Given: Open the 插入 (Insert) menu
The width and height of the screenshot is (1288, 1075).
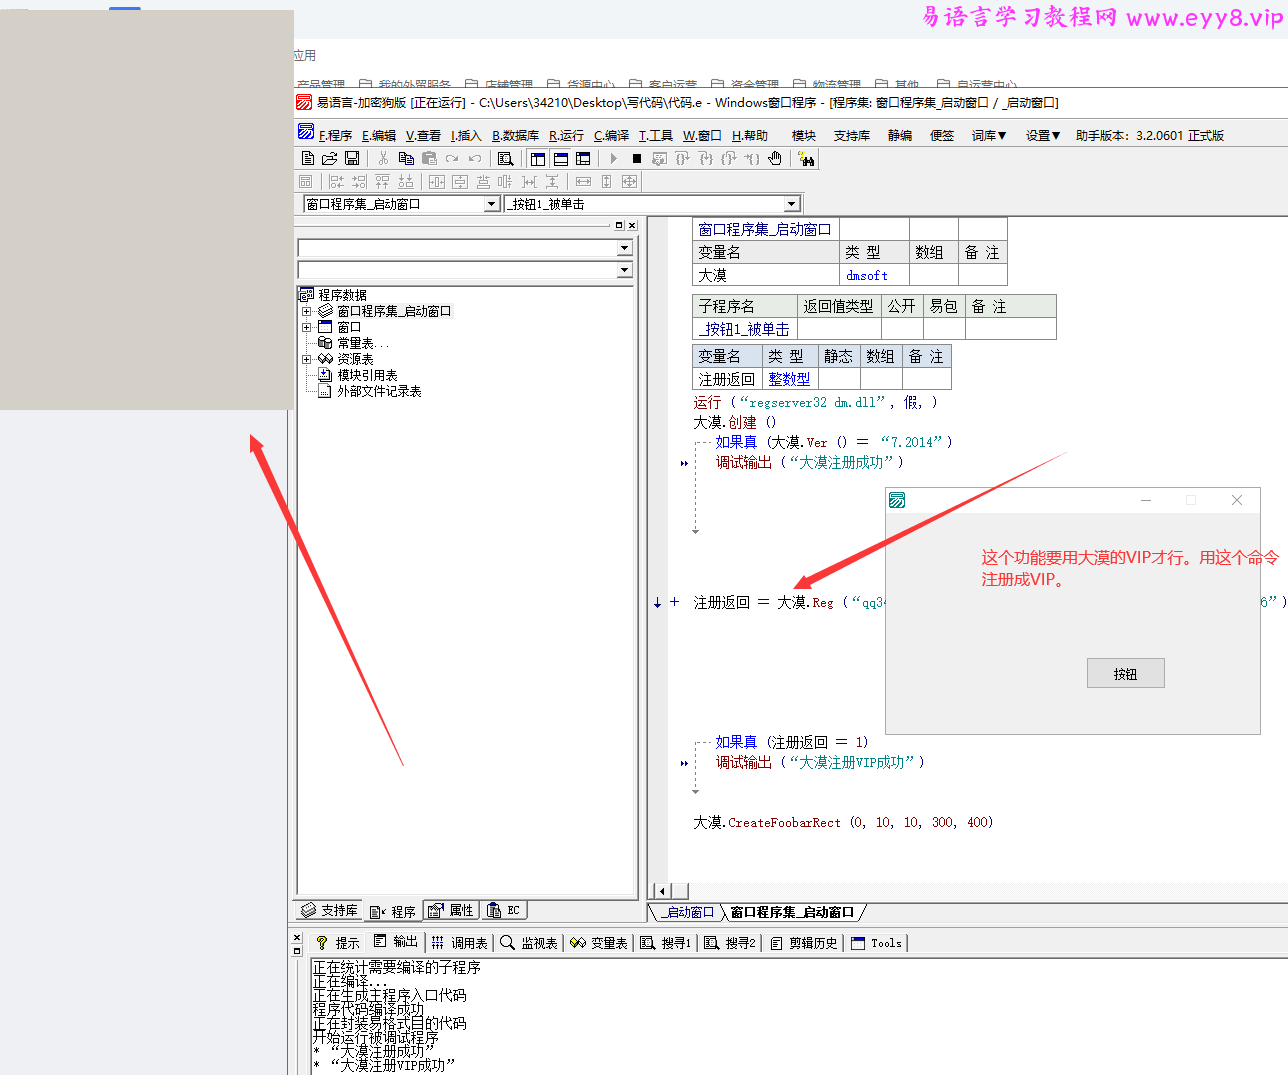Looking at the screenshot, I should click(x=466, y=135).
